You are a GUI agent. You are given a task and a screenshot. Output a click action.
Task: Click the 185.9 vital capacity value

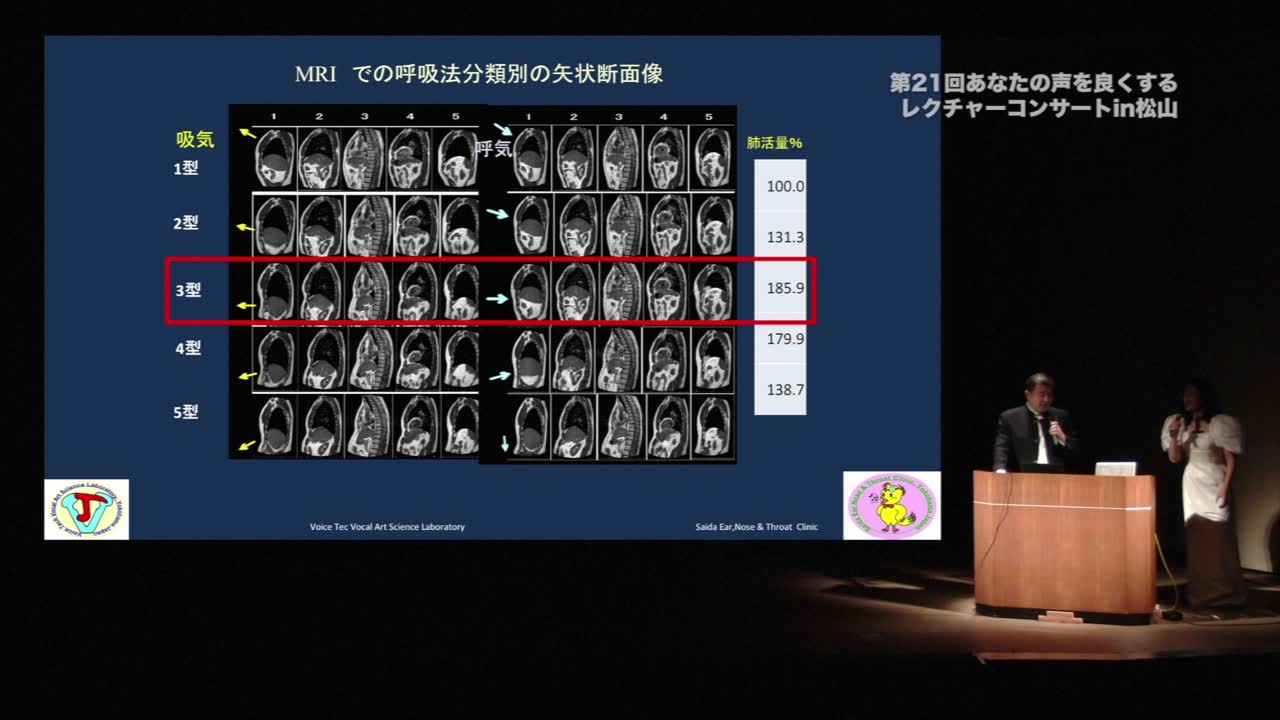(785, 288)
